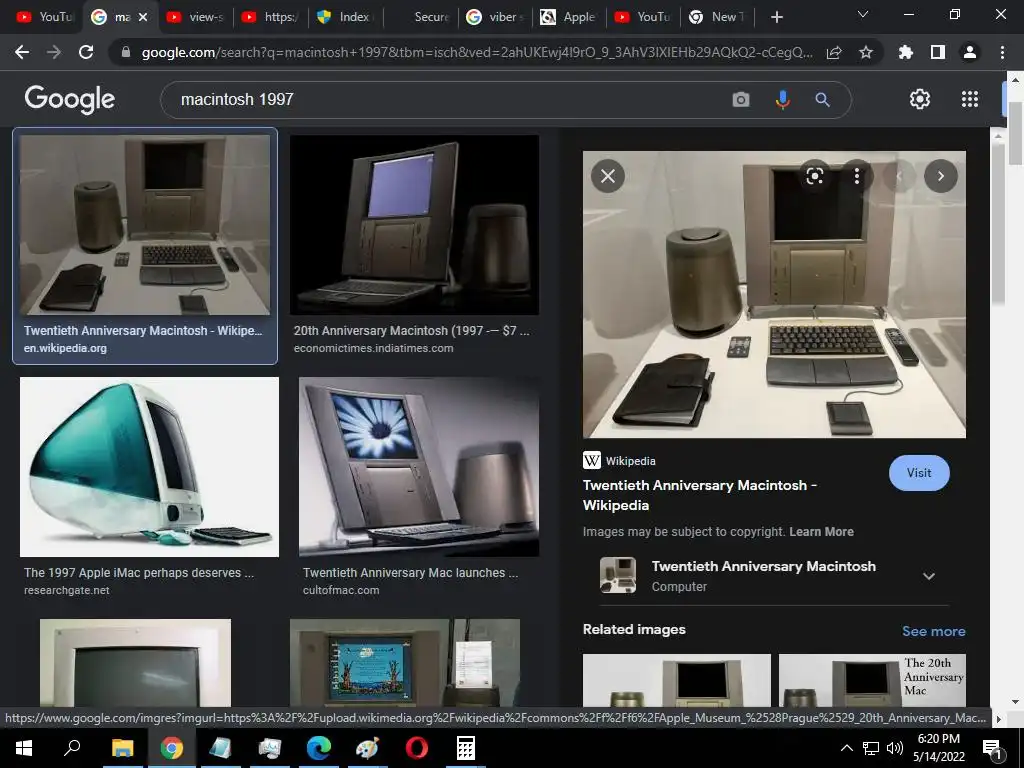Image resolution: width=1024 pixels, height=768 pixels.
Task: Open Opera browser from the taskbar
Action: pos(417,748)
